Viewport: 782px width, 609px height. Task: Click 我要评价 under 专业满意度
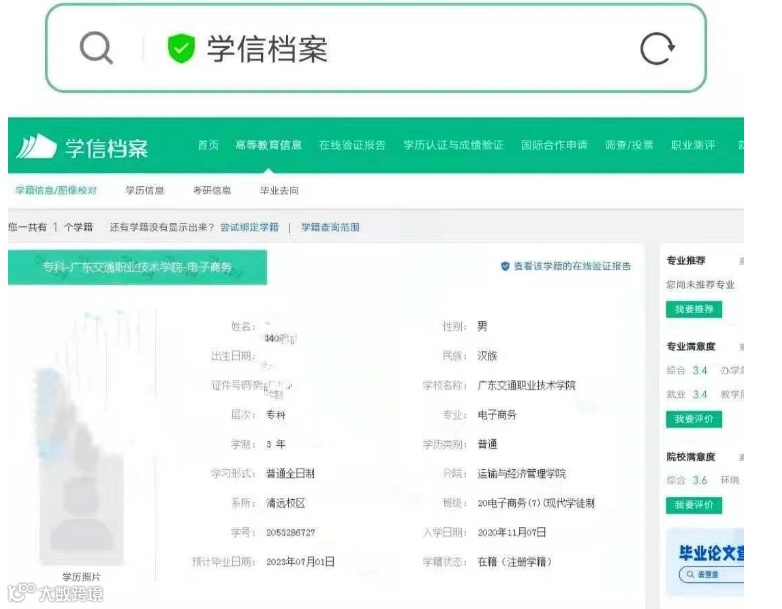694,419
